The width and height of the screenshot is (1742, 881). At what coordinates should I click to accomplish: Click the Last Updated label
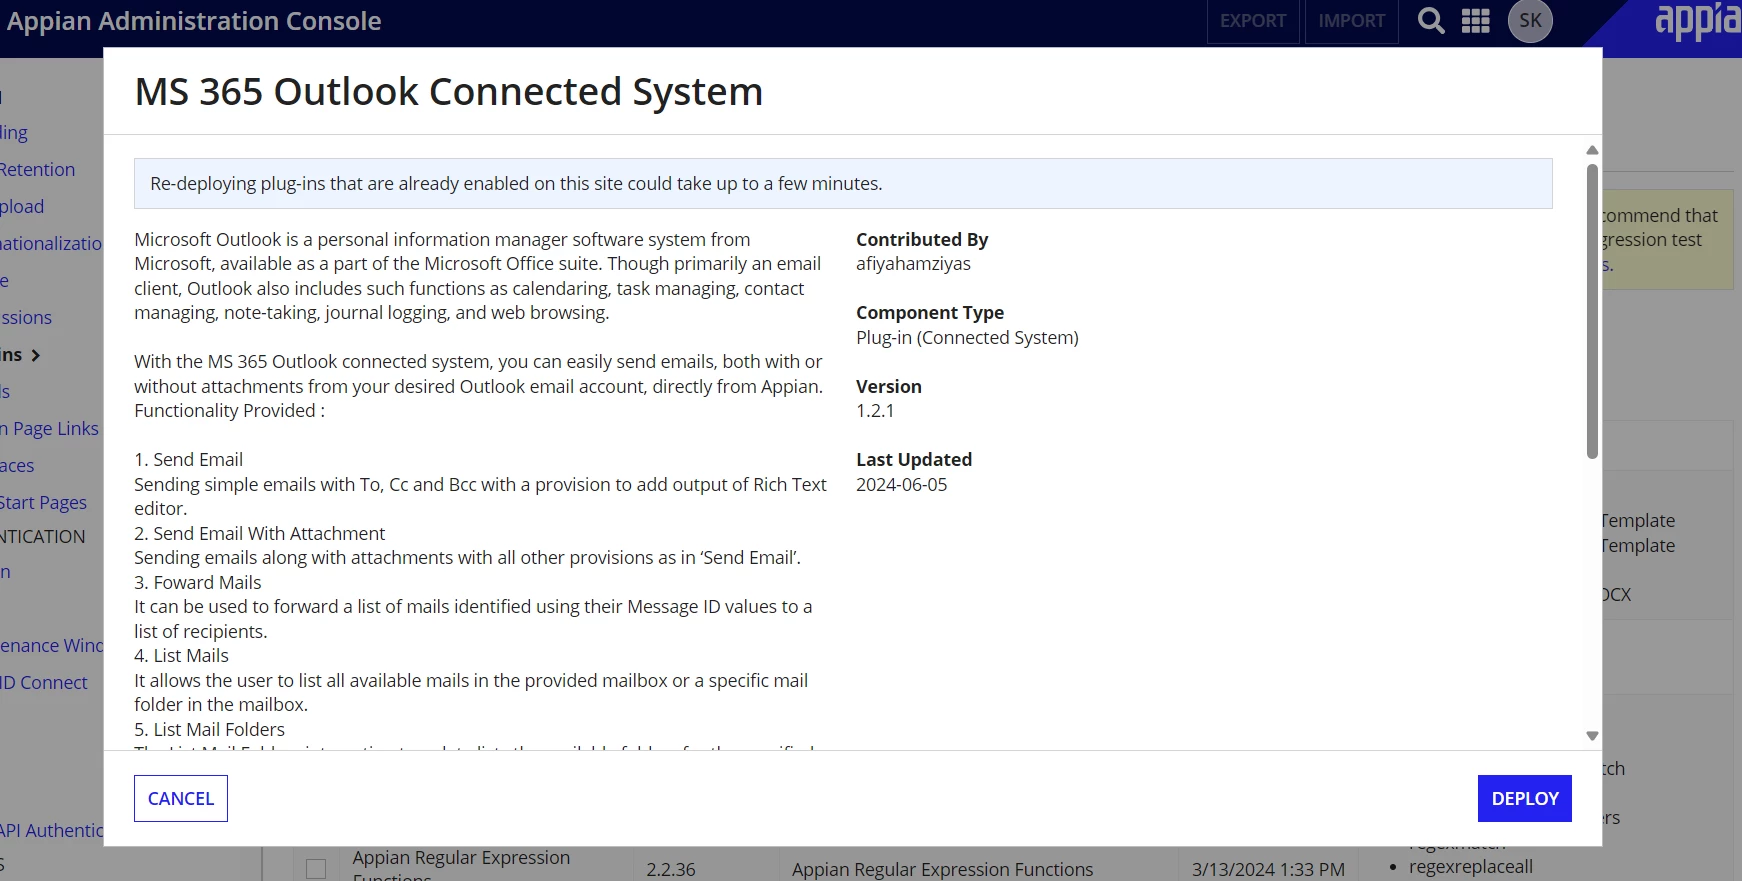click(x=914, y=460)
